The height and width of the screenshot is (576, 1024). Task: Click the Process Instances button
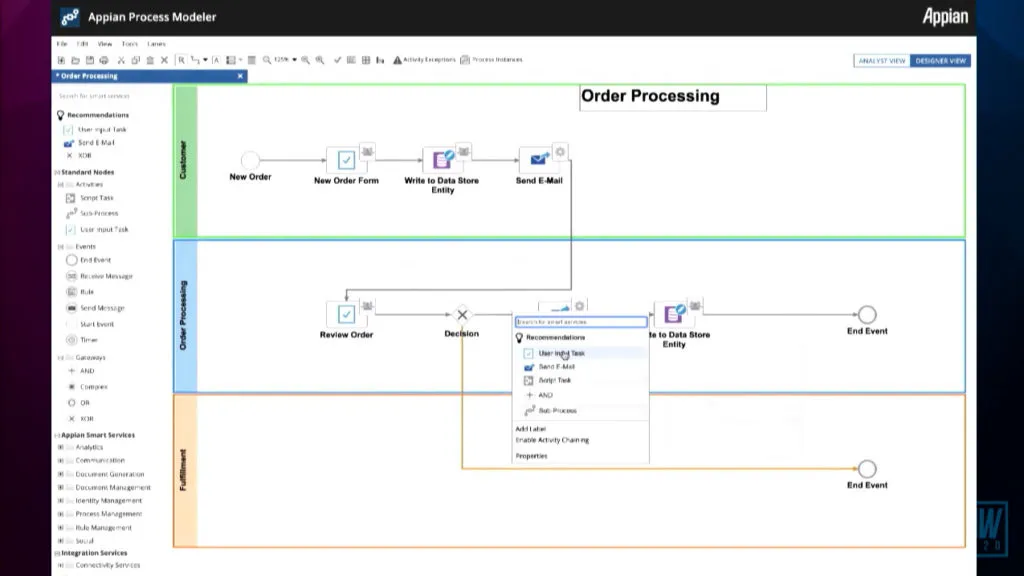pos(492,59)
